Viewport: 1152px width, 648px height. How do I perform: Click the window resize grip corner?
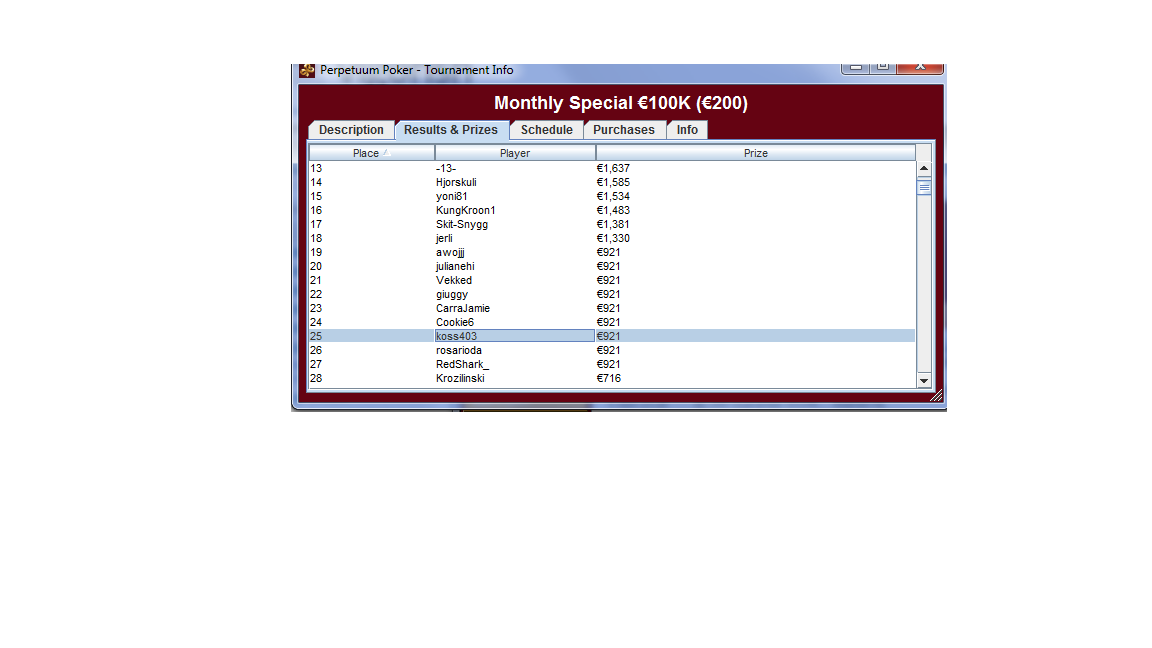pos(936,396)
